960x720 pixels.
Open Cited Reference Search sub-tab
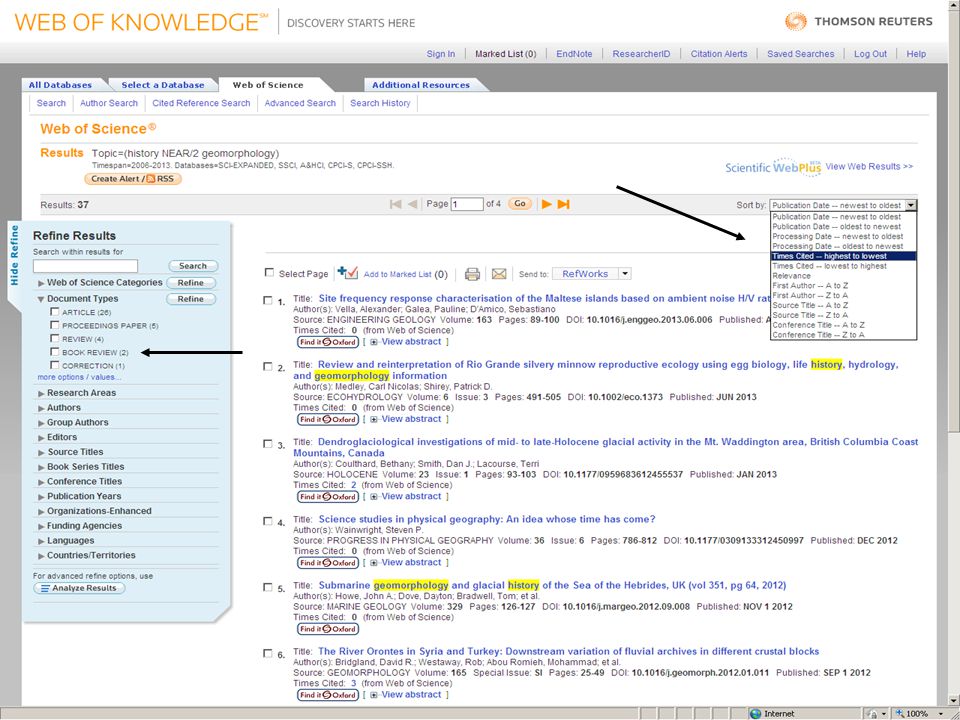(201, 103)
